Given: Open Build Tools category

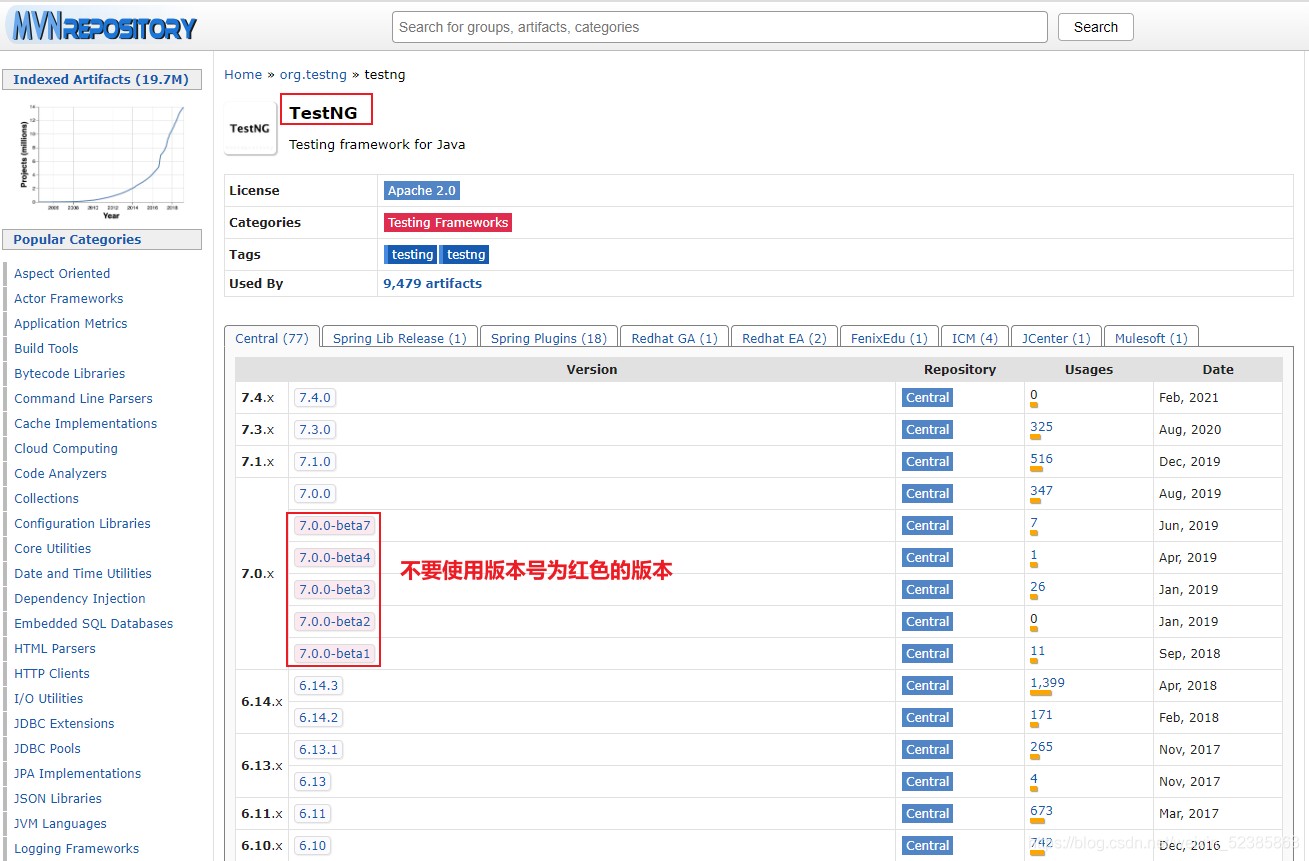Looking at the screenshot, I should coord(46,348).
